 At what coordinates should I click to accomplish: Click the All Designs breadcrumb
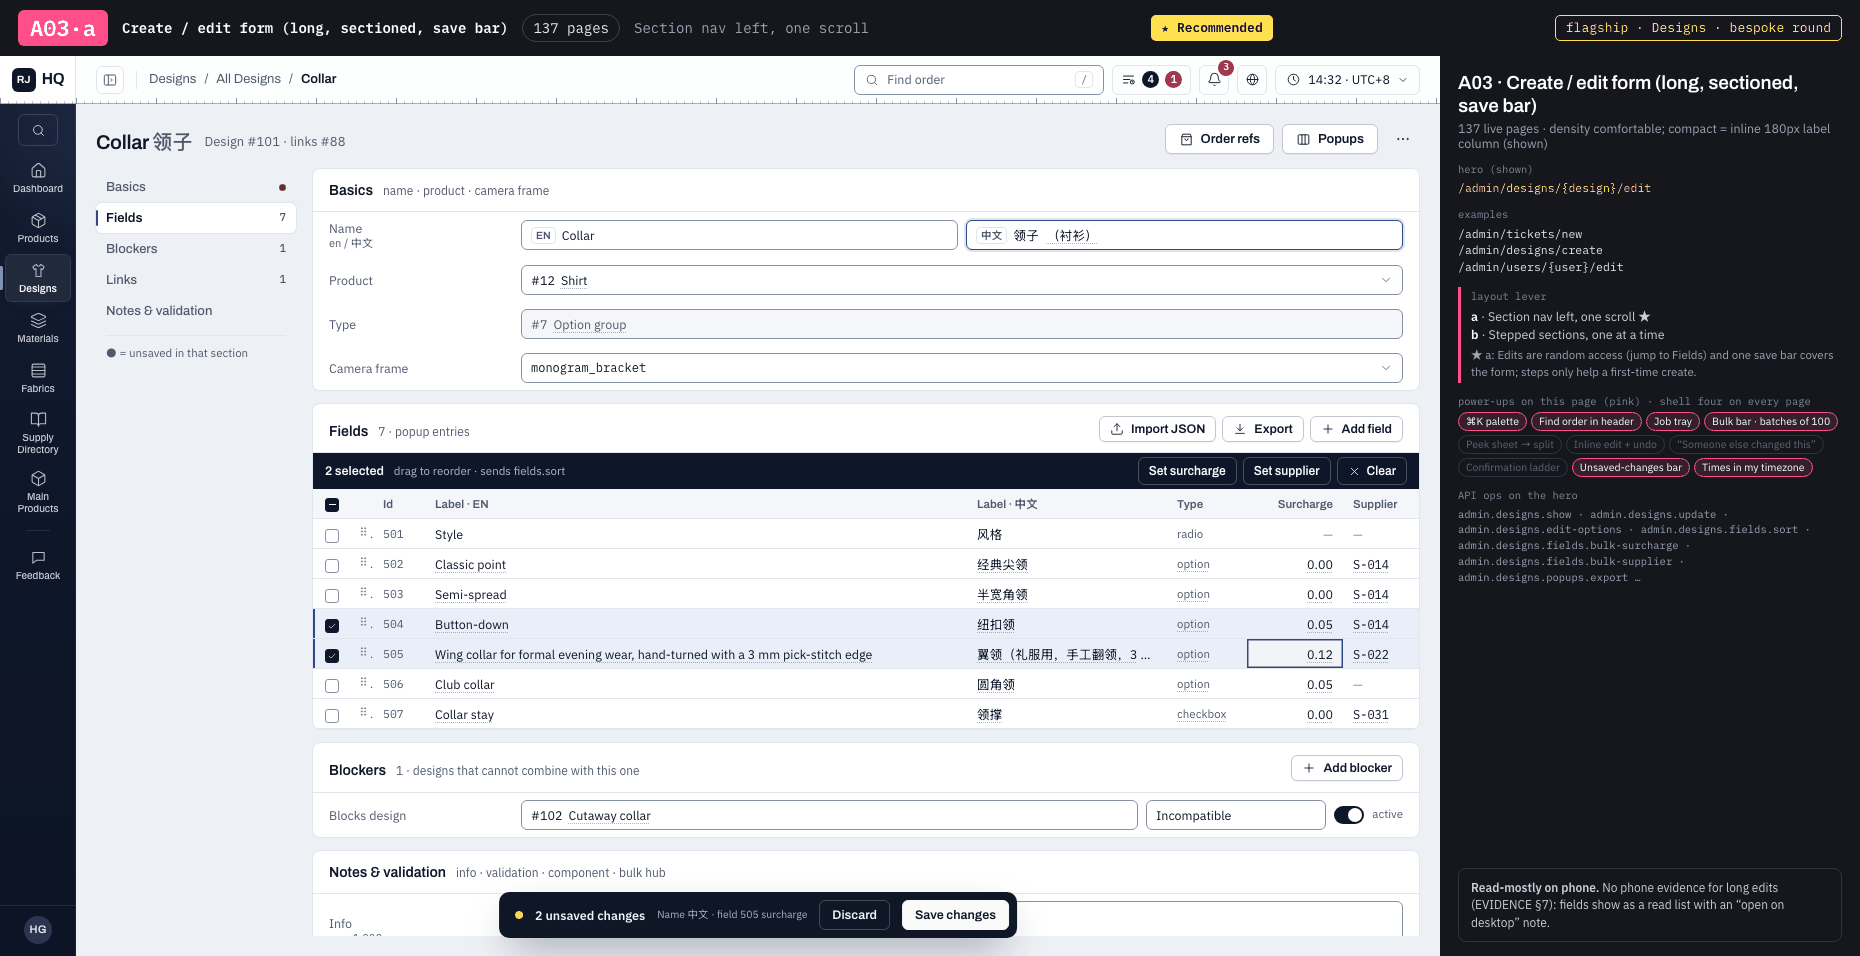coord(248,79)
